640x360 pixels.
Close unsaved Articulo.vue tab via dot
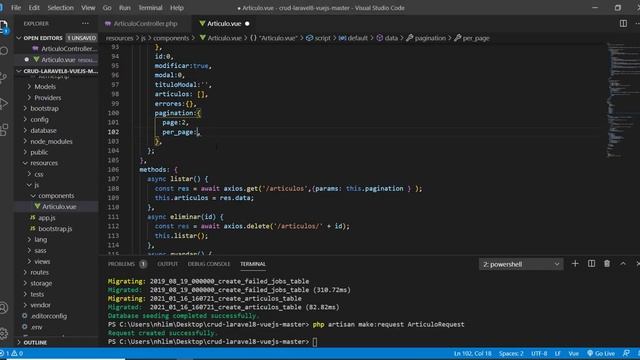click(x=247, y=24)
